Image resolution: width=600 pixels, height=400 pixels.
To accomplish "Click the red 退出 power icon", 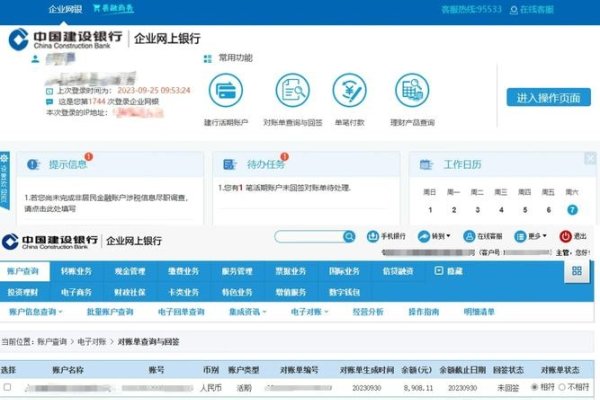I will [x=566, y=237].
